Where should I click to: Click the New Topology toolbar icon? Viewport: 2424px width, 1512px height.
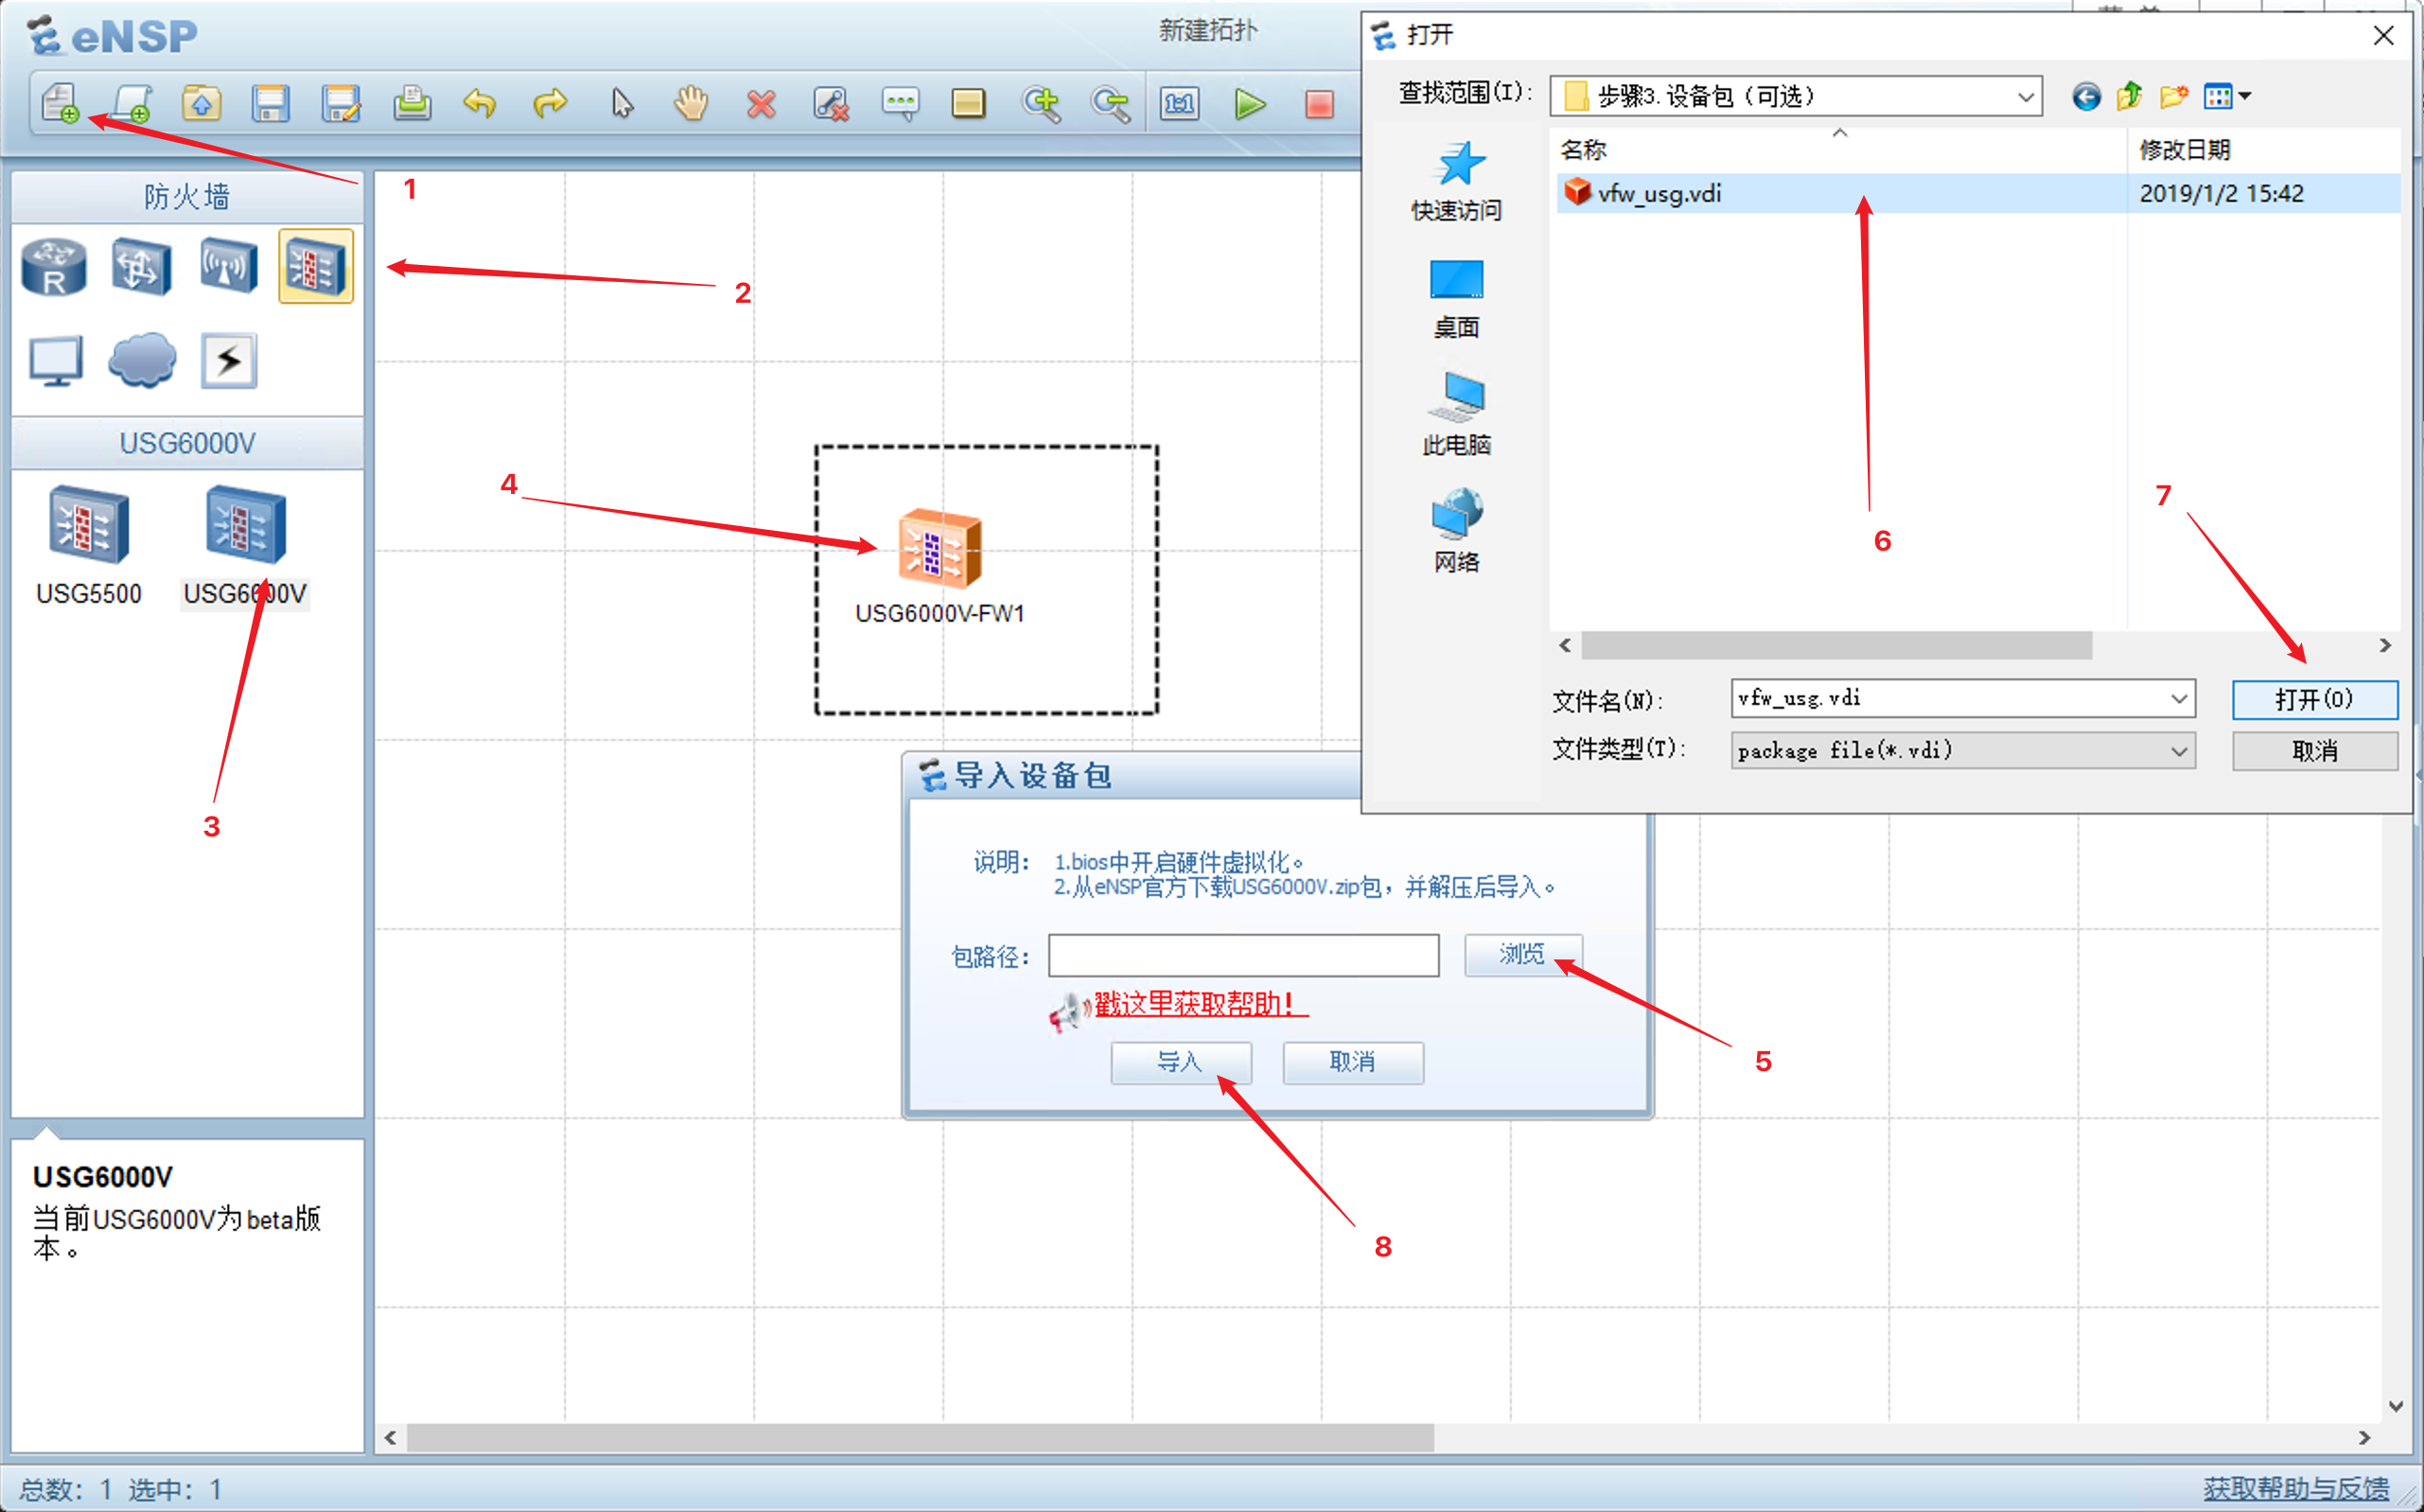point(60,103)
